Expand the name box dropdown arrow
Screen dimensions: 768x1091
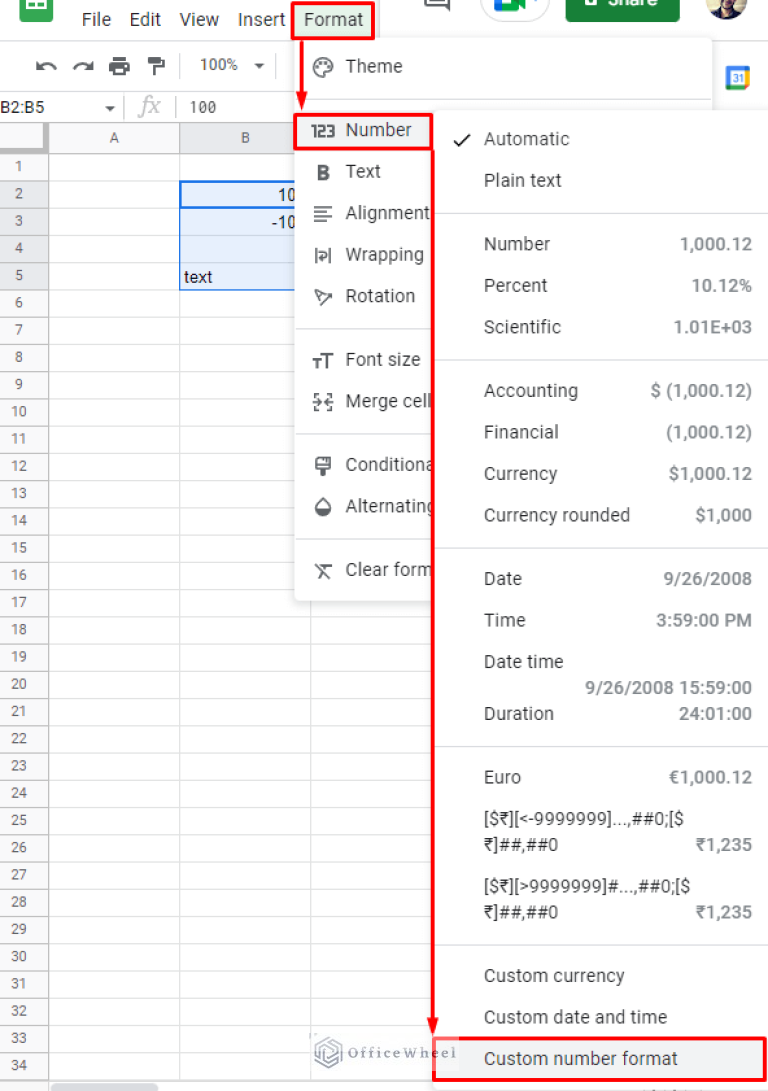point(110,107)
